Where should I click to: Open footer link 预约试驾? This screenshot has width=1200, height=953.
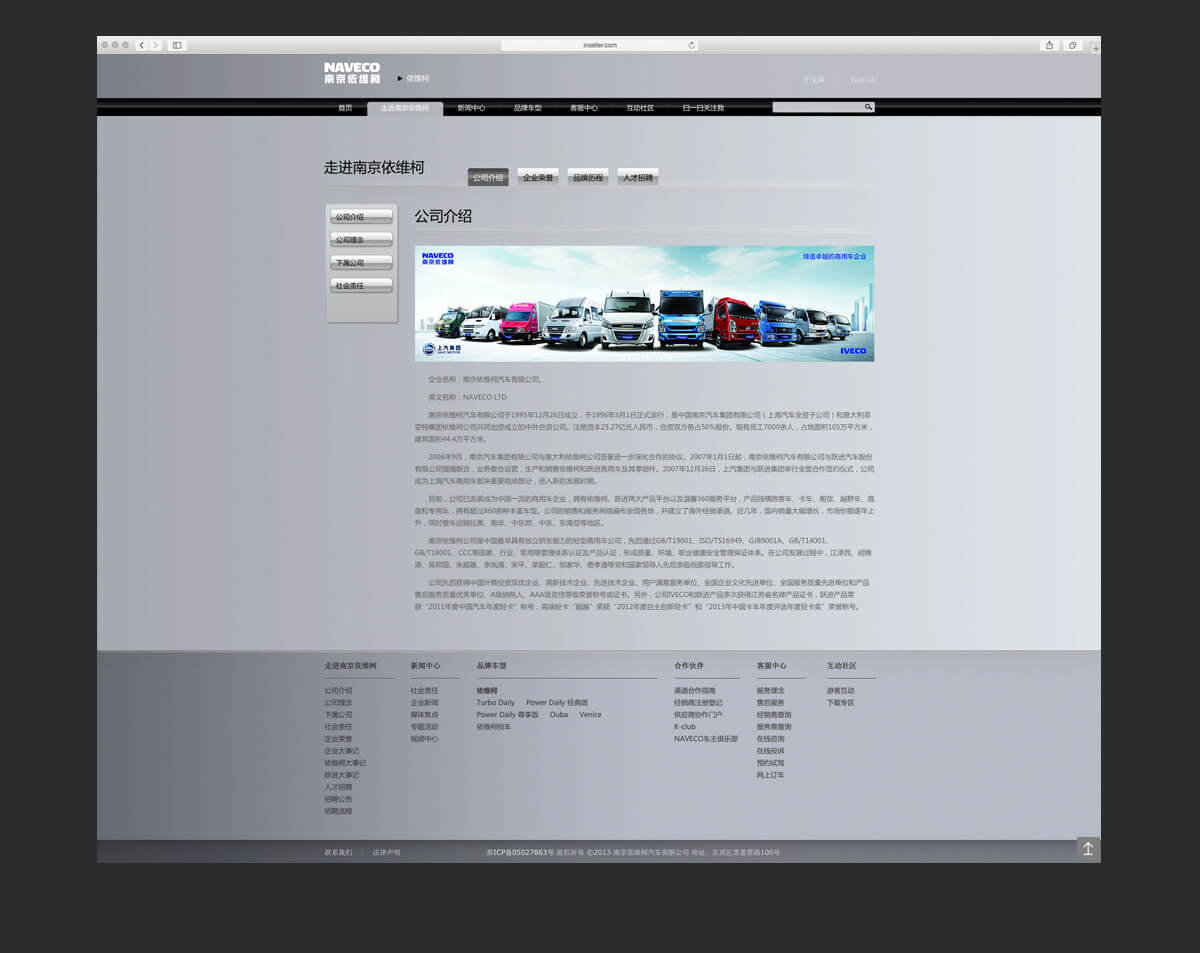(x=771, y=763)
